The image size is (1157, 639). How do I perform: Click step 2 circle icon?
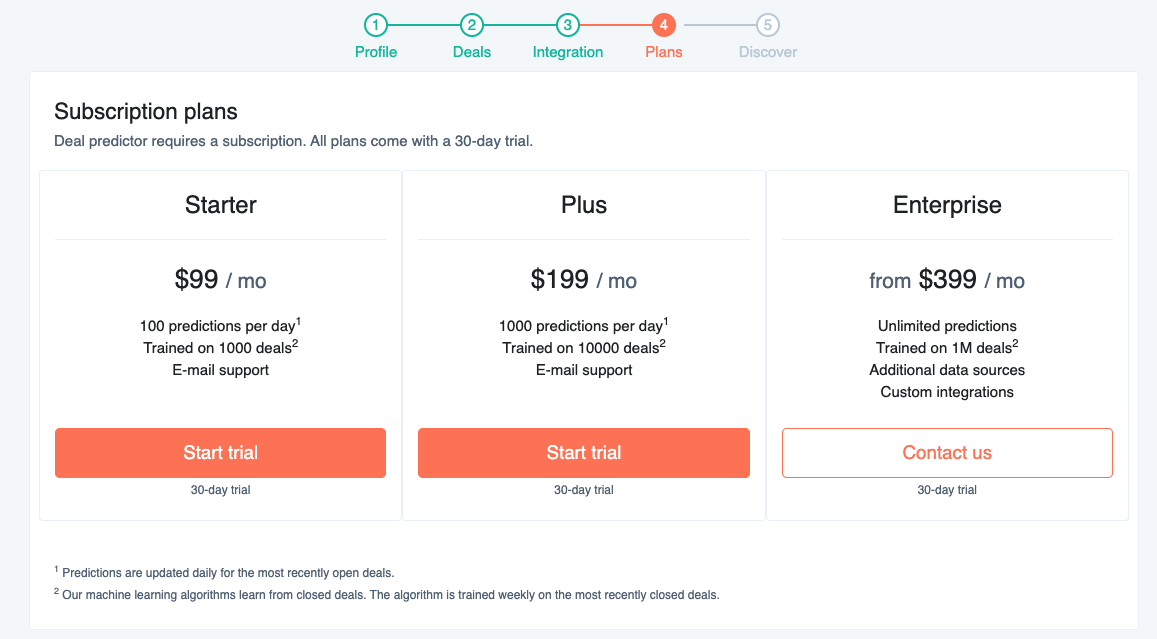pyautogui.click(x=472, y=25)
